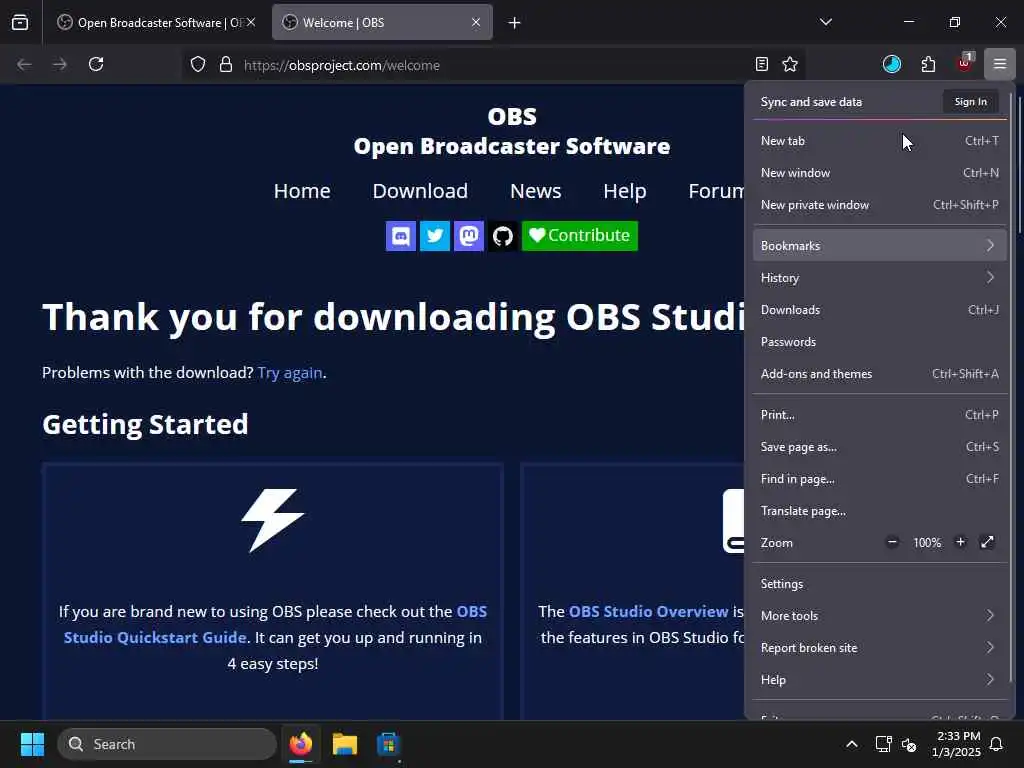Reload the current page
The height and width of the screenshot is (768, 1024).
96,64
